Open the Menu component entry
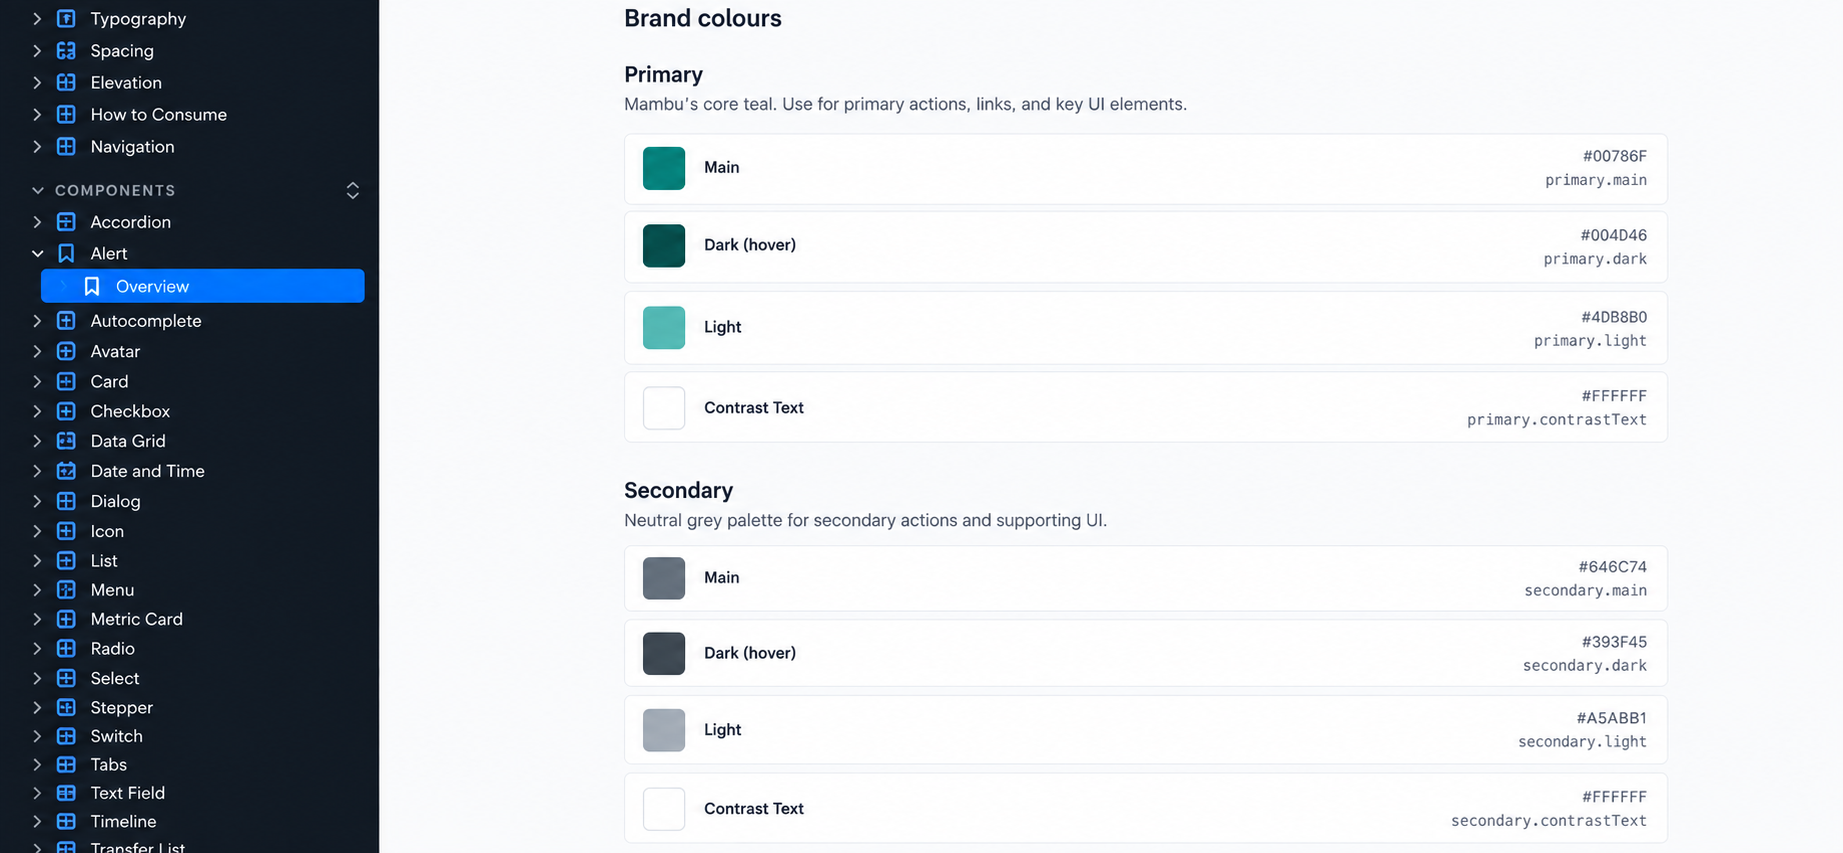Screen dimensions: 1843x853 point(112,590)
